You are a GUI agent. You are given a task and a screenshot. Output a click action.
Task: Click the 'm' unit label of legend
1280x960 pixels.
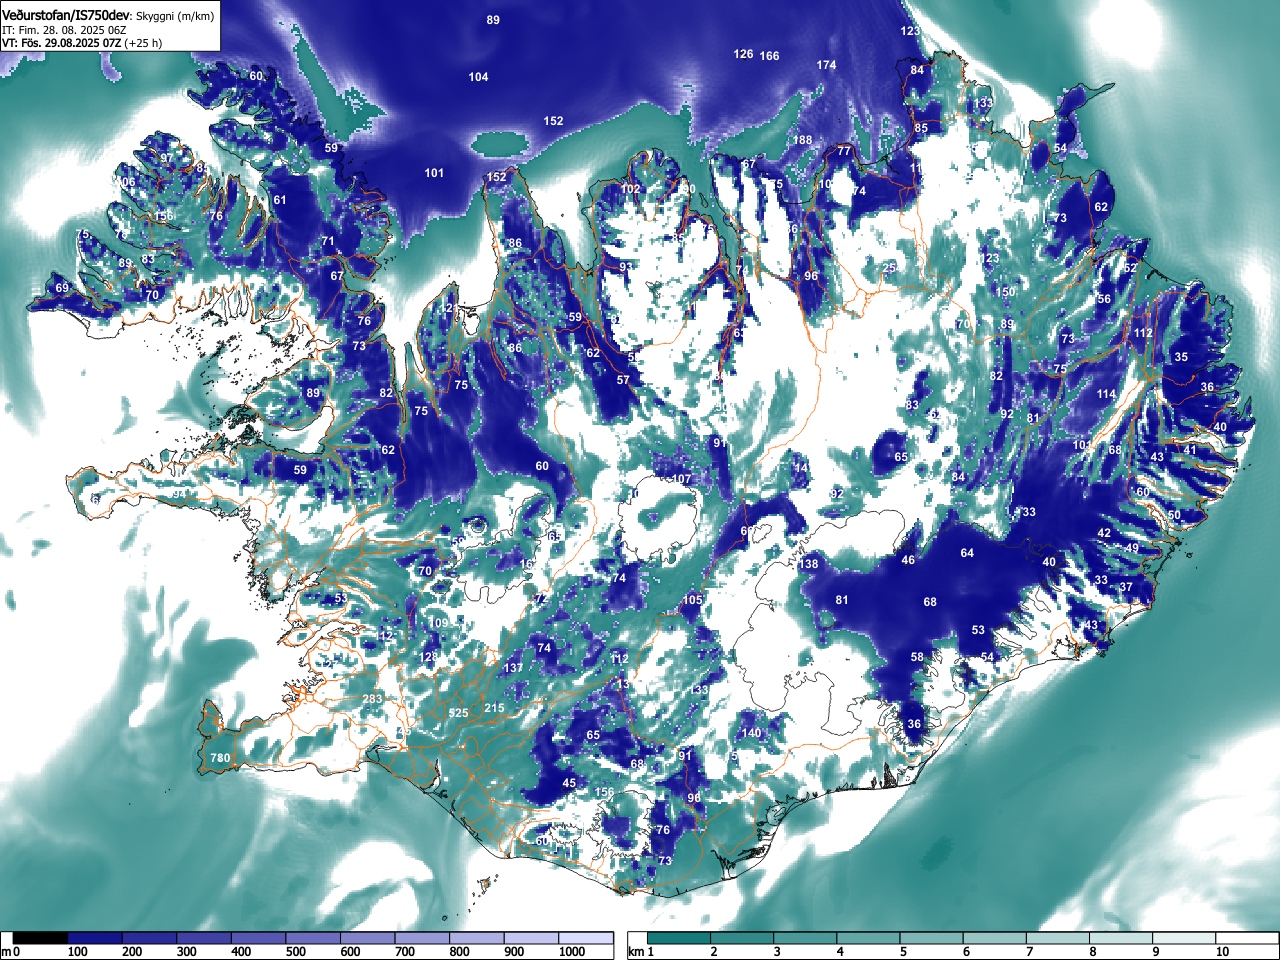(x=6, y=952)
